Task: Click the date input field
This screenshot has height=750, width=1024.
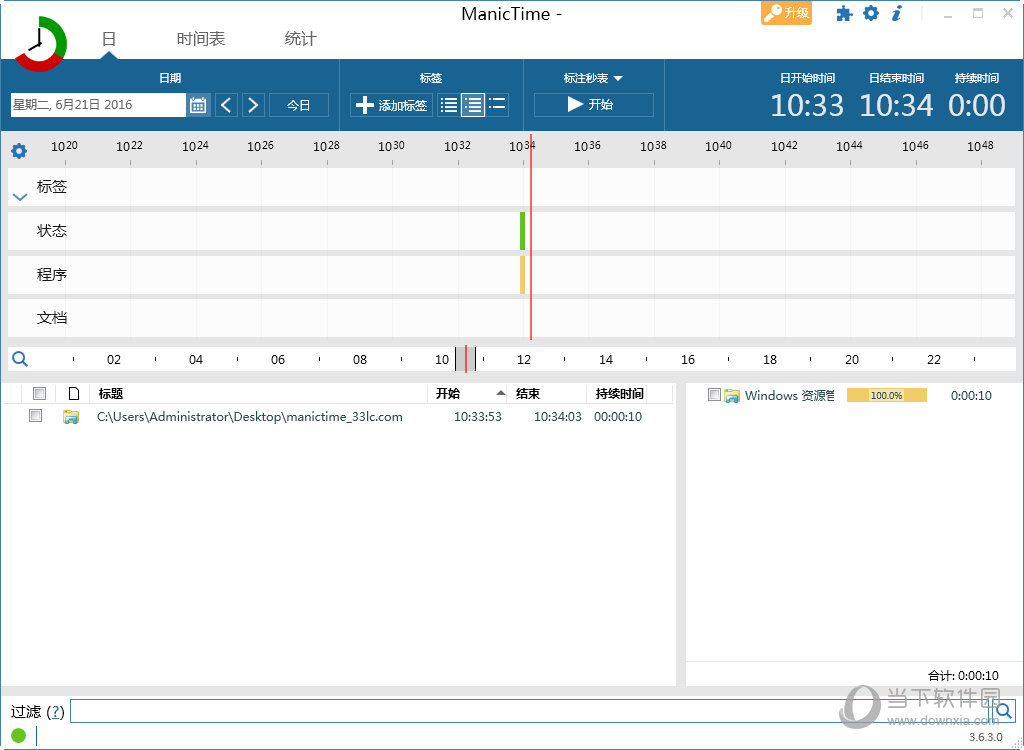Action: 98,105
